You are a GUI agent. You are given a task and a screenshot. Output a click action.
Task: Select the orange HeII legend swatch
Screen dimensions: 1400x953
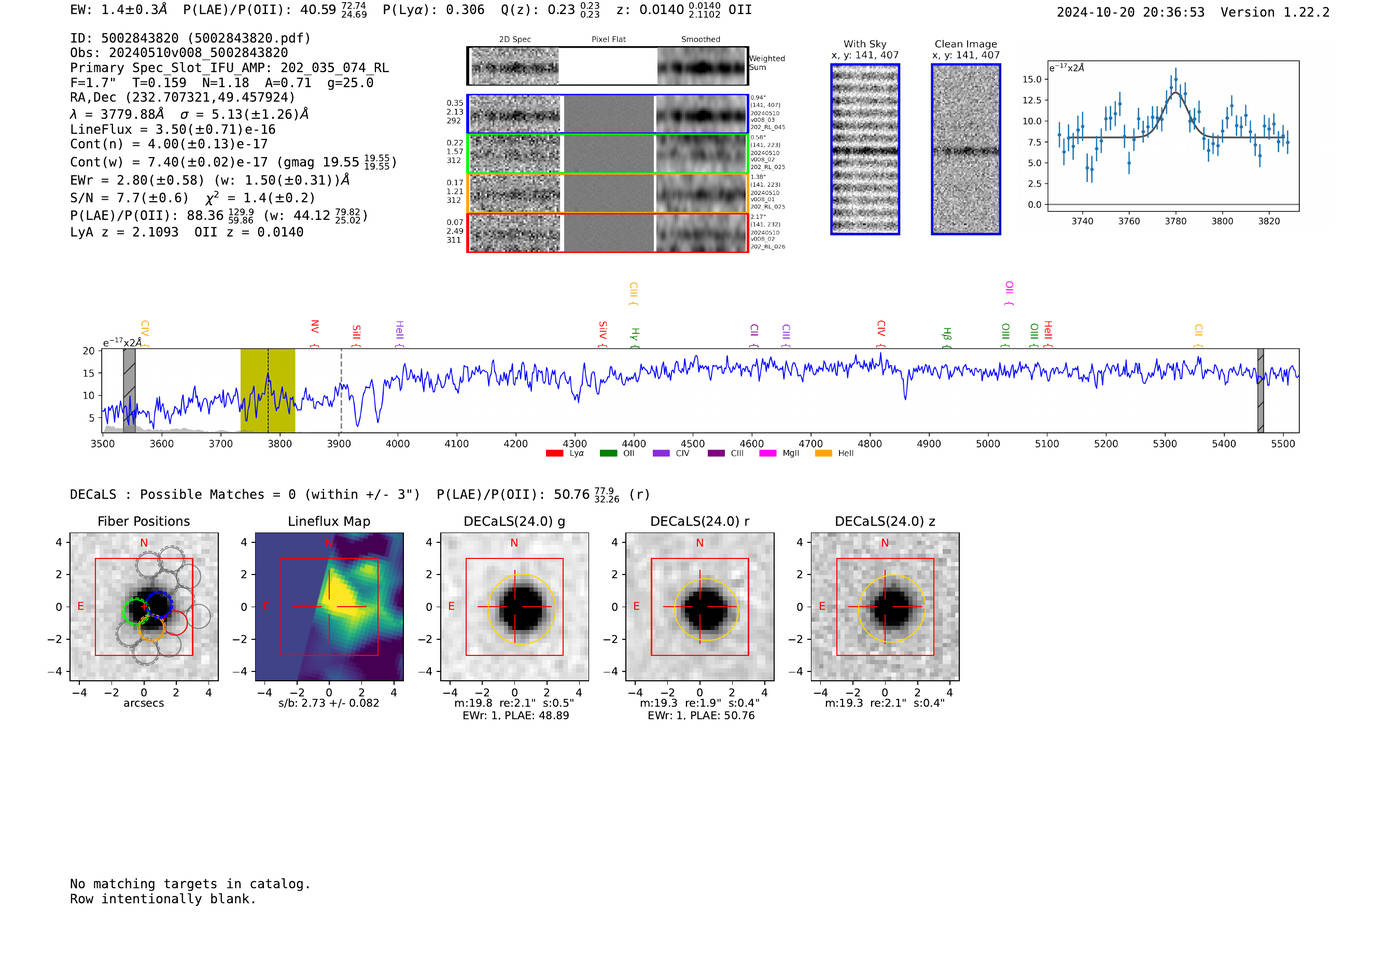pyautogui.click(x=823, y=454)
